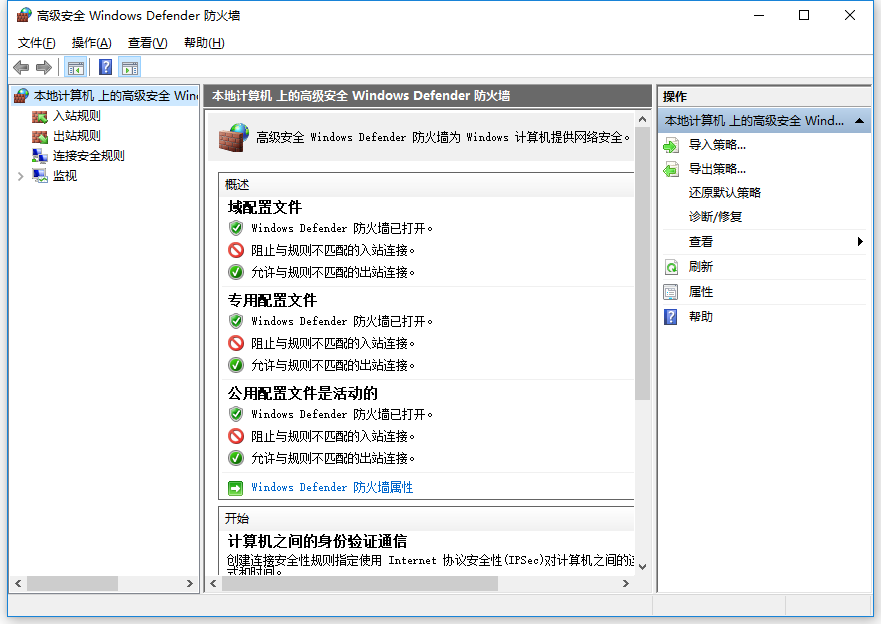Select the 本地计算机 root tree node
This screenshot has width=881, height=624.
(115, 95)
